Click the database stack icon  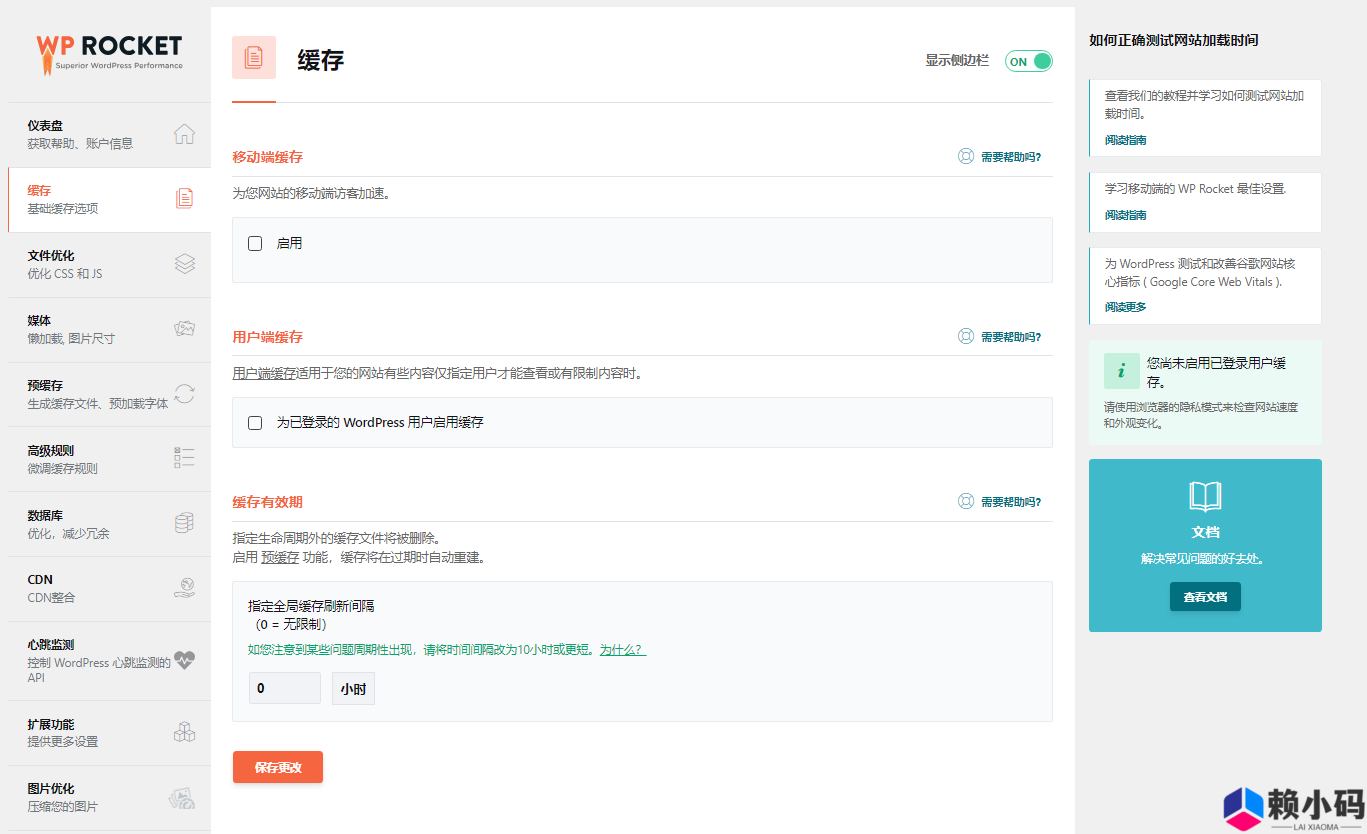pos(184,523)
